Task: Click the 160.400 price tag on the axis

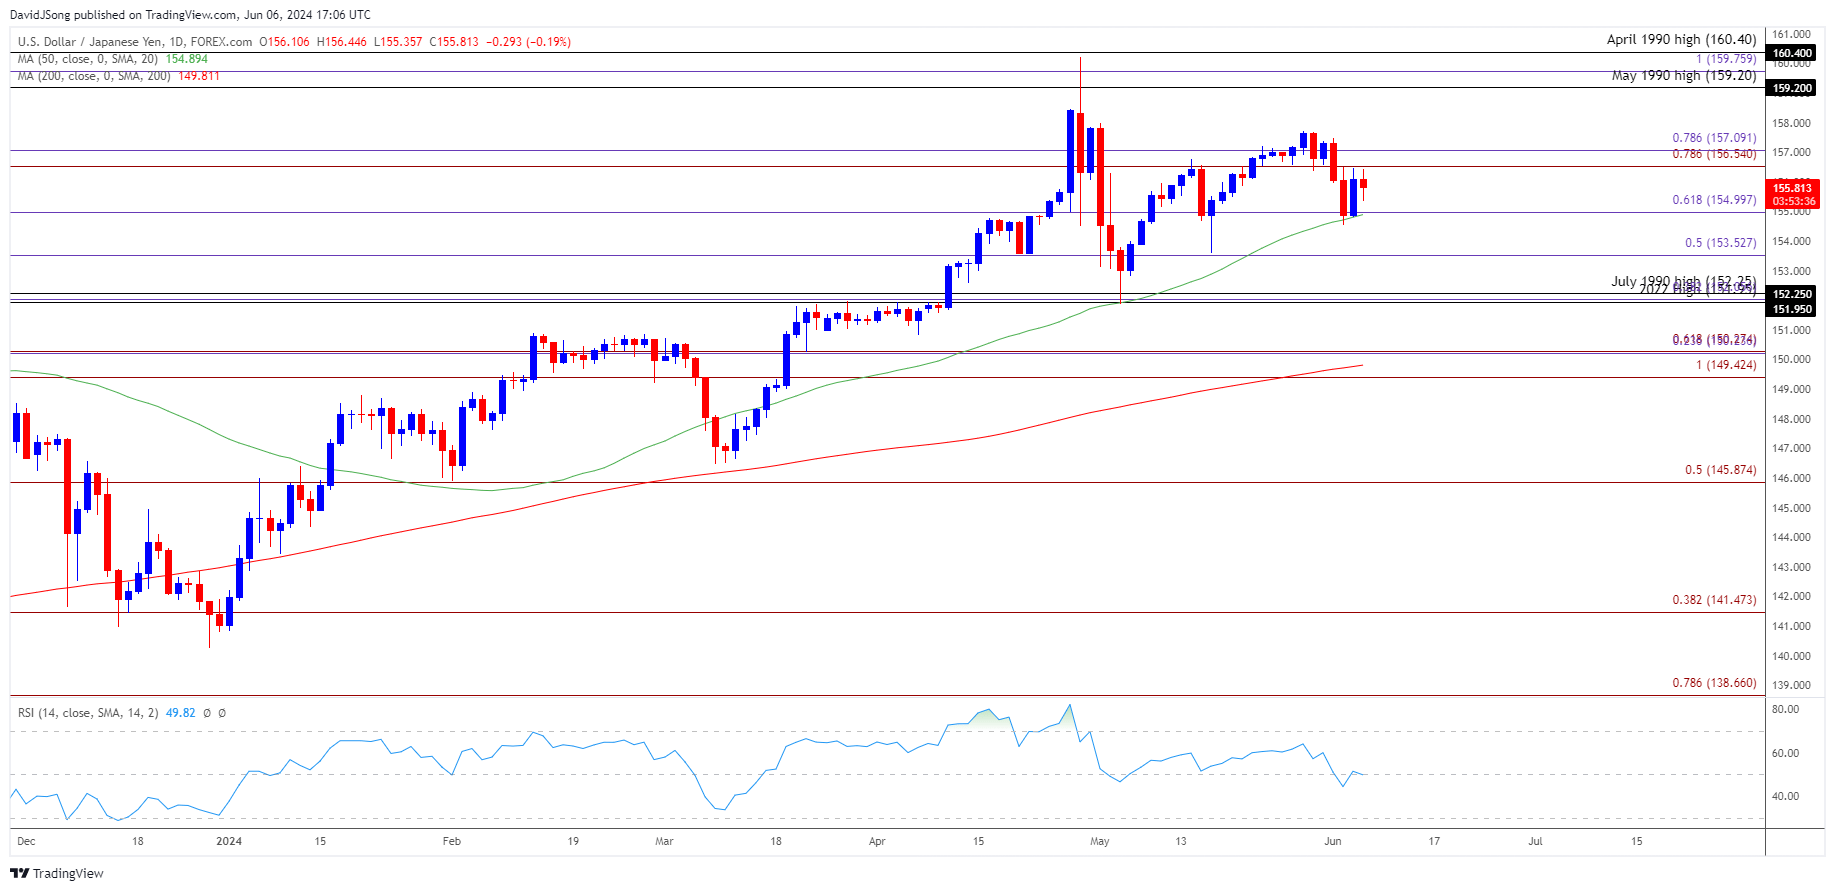Action: (1792, 53)
